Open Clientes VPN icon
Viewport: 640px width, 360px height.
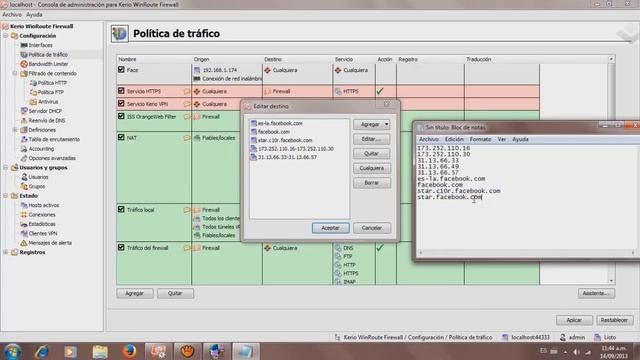point(24,233)
